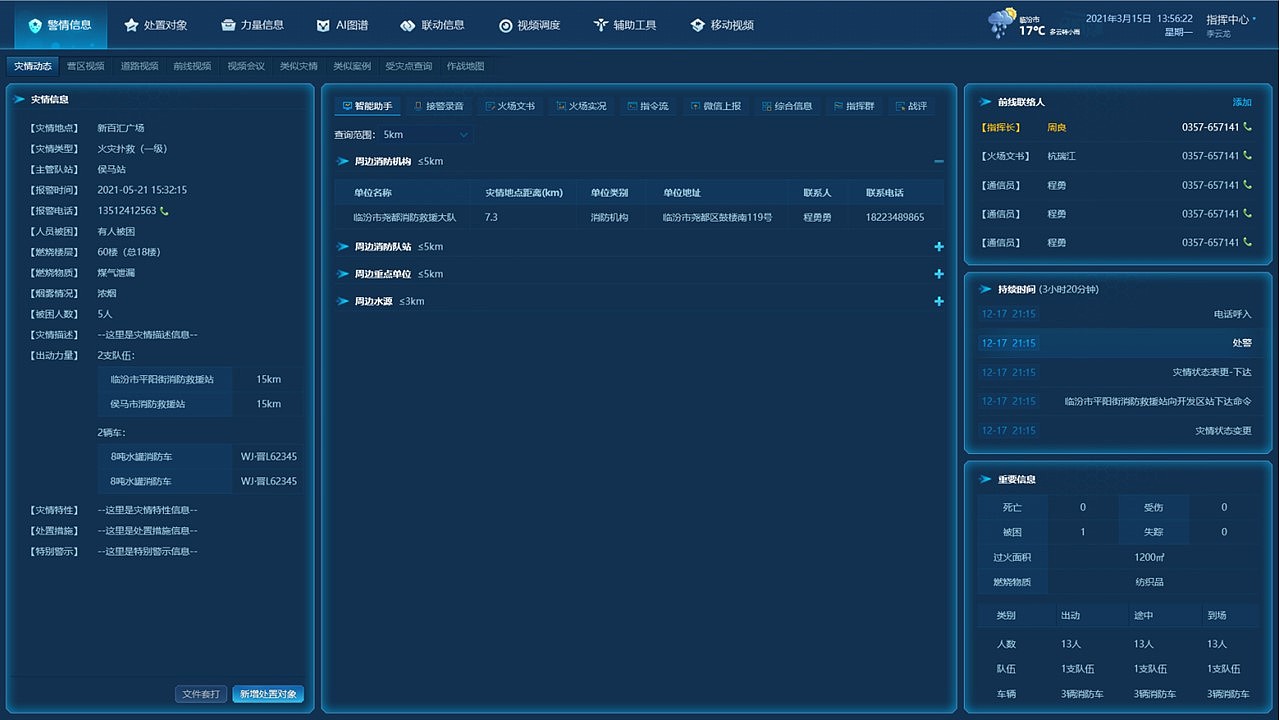Click the 指挥长 name 周良
The width and height of the screenshot is (1280, 720).
[x=1057, y=128]
